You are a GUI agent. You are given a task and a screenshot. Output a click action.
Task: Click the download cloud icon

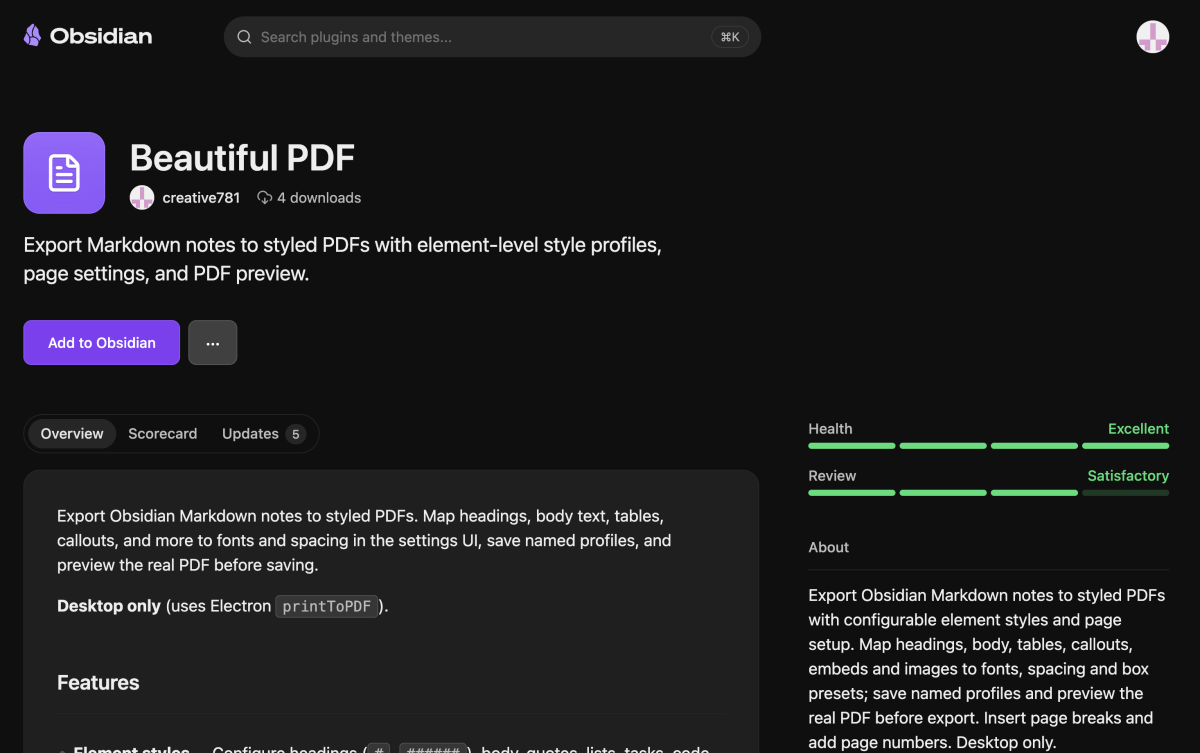264,198
